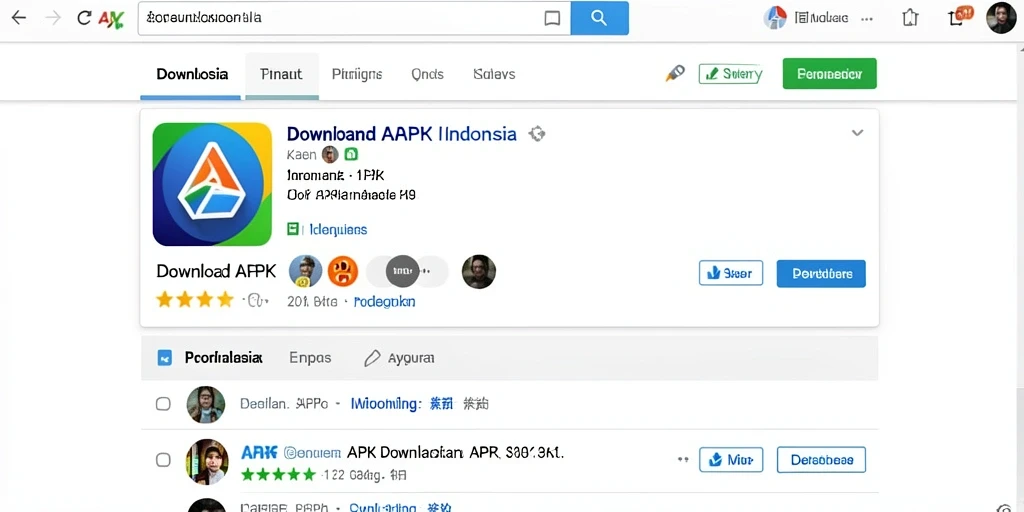Switch to the Pinaut tab
The image size is (1024, 512).
(x=281, y=74)
